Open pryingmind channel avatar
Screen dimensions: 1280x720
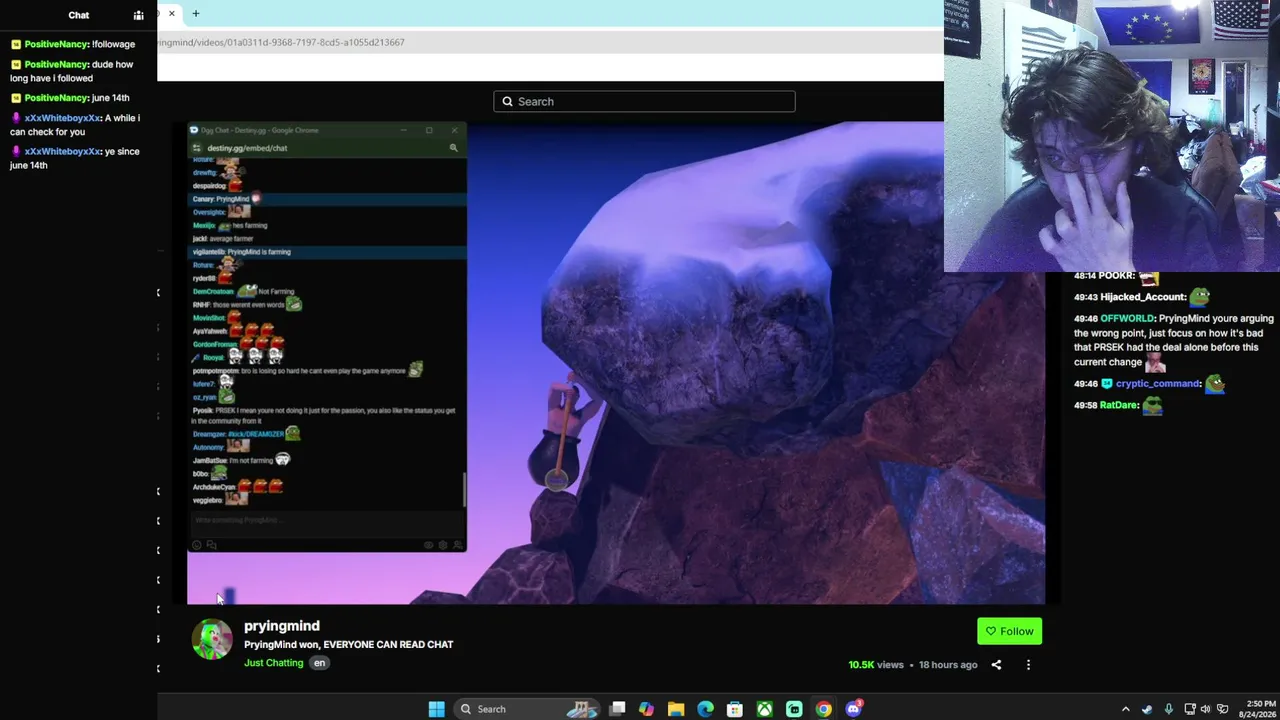(x=212, y=639)
